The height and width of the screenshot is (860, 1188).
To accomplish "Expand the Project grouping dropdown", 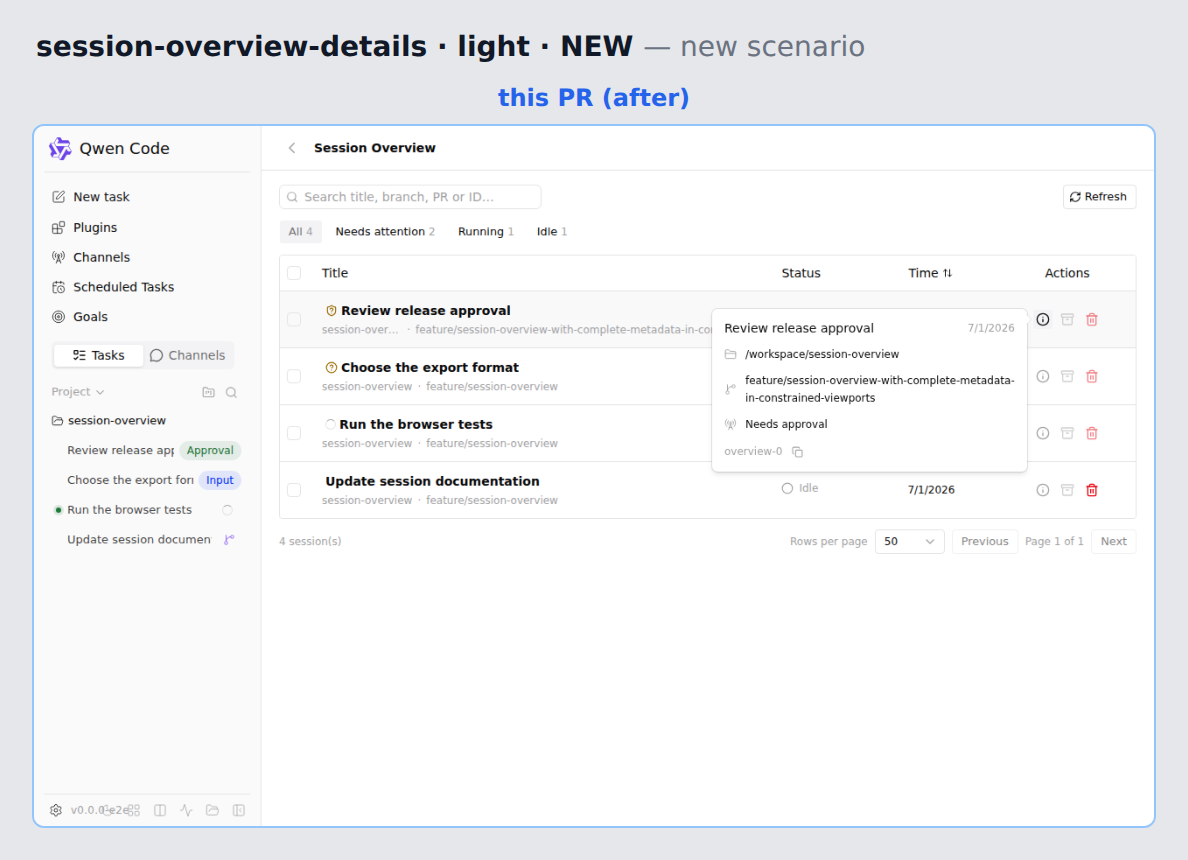I will (x=77, y=392).
